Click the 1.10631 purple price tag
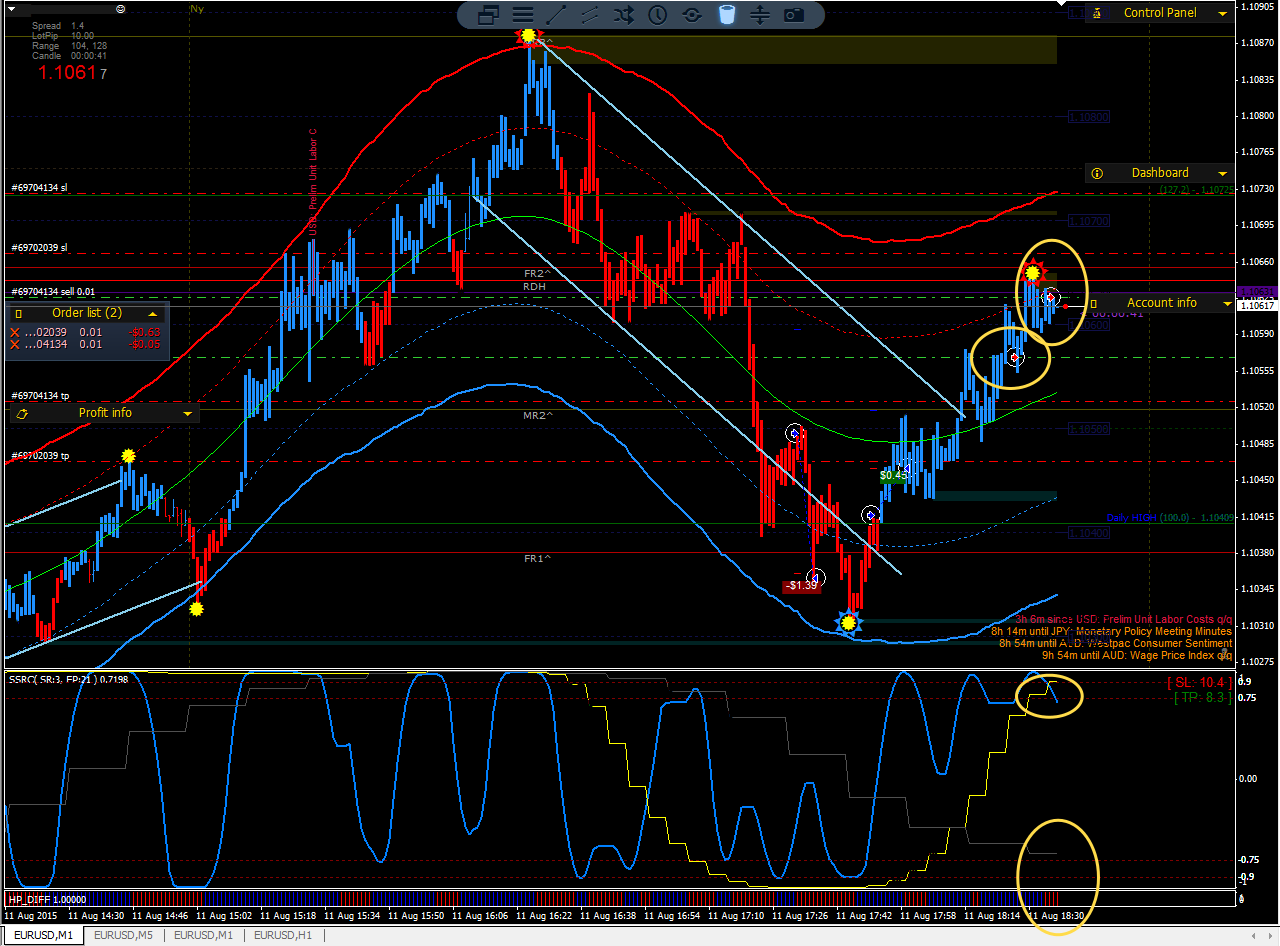 [x=1258, y=292]
